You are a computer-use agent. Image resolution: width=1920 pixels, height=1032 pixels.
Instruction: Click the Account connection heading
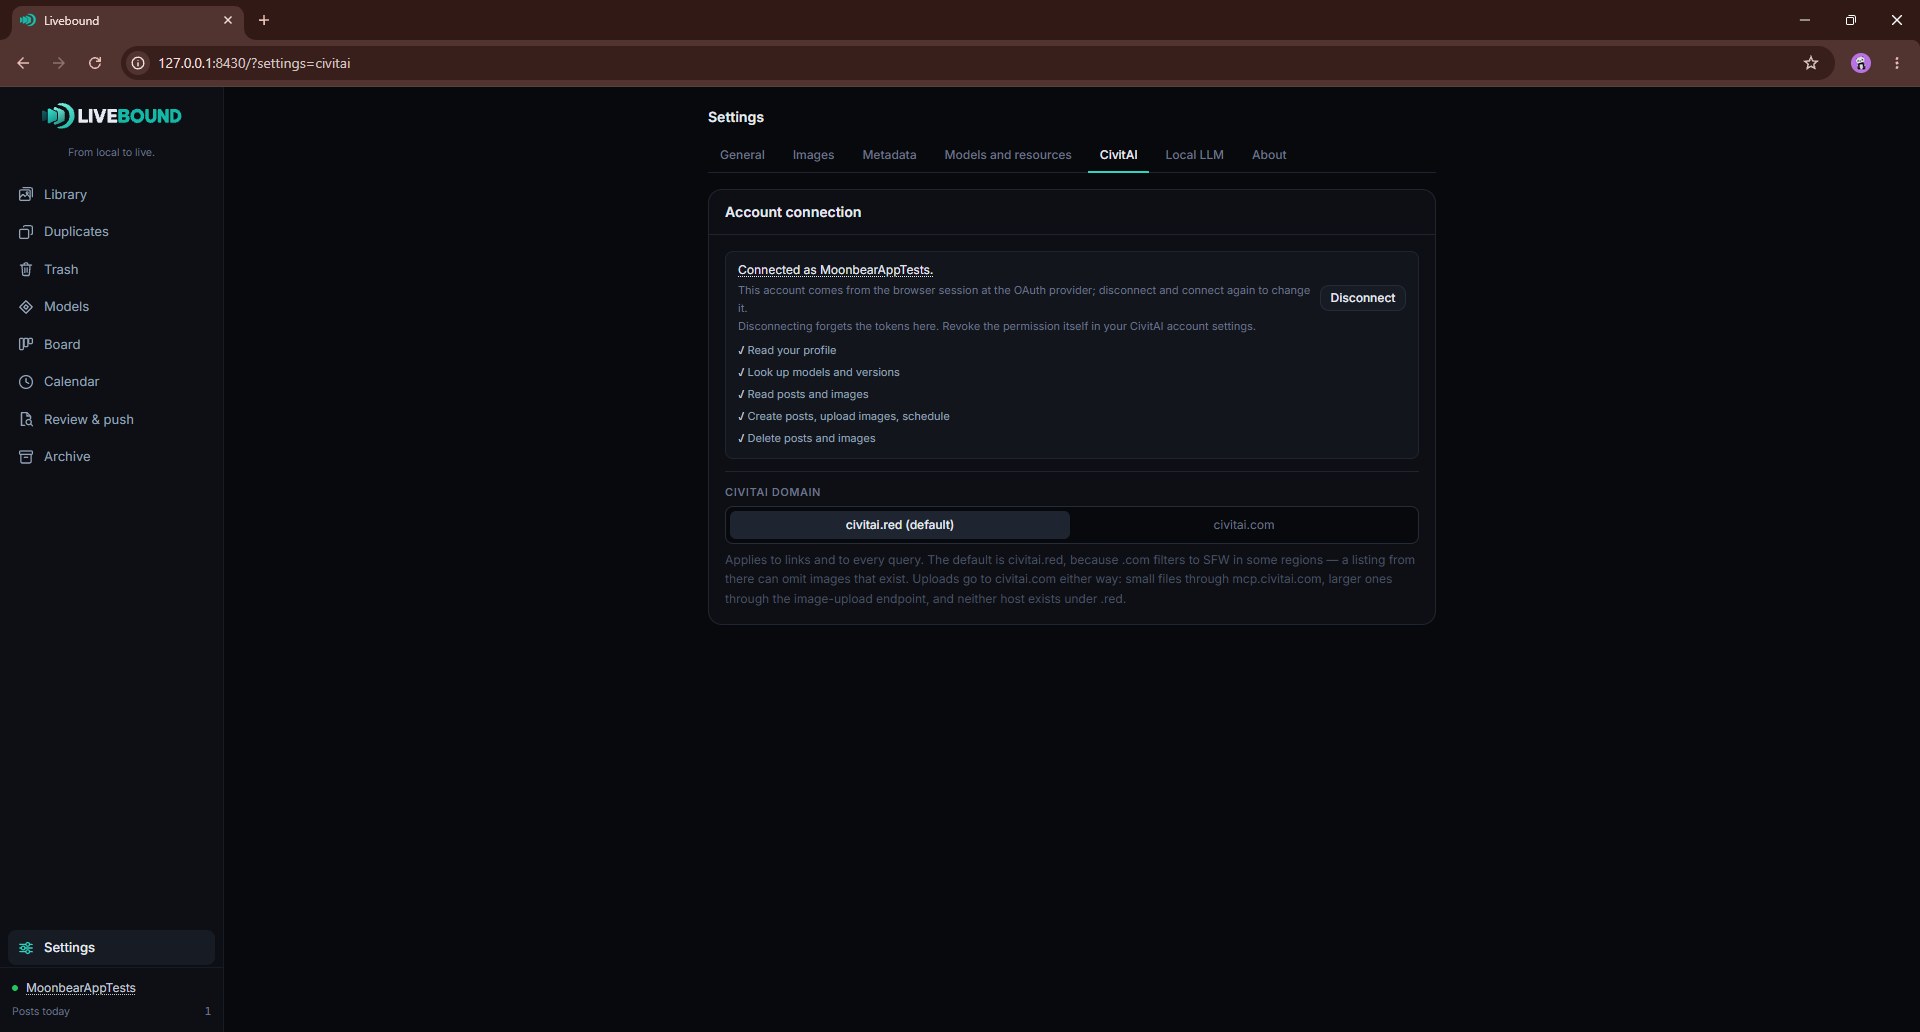[793, 212]
